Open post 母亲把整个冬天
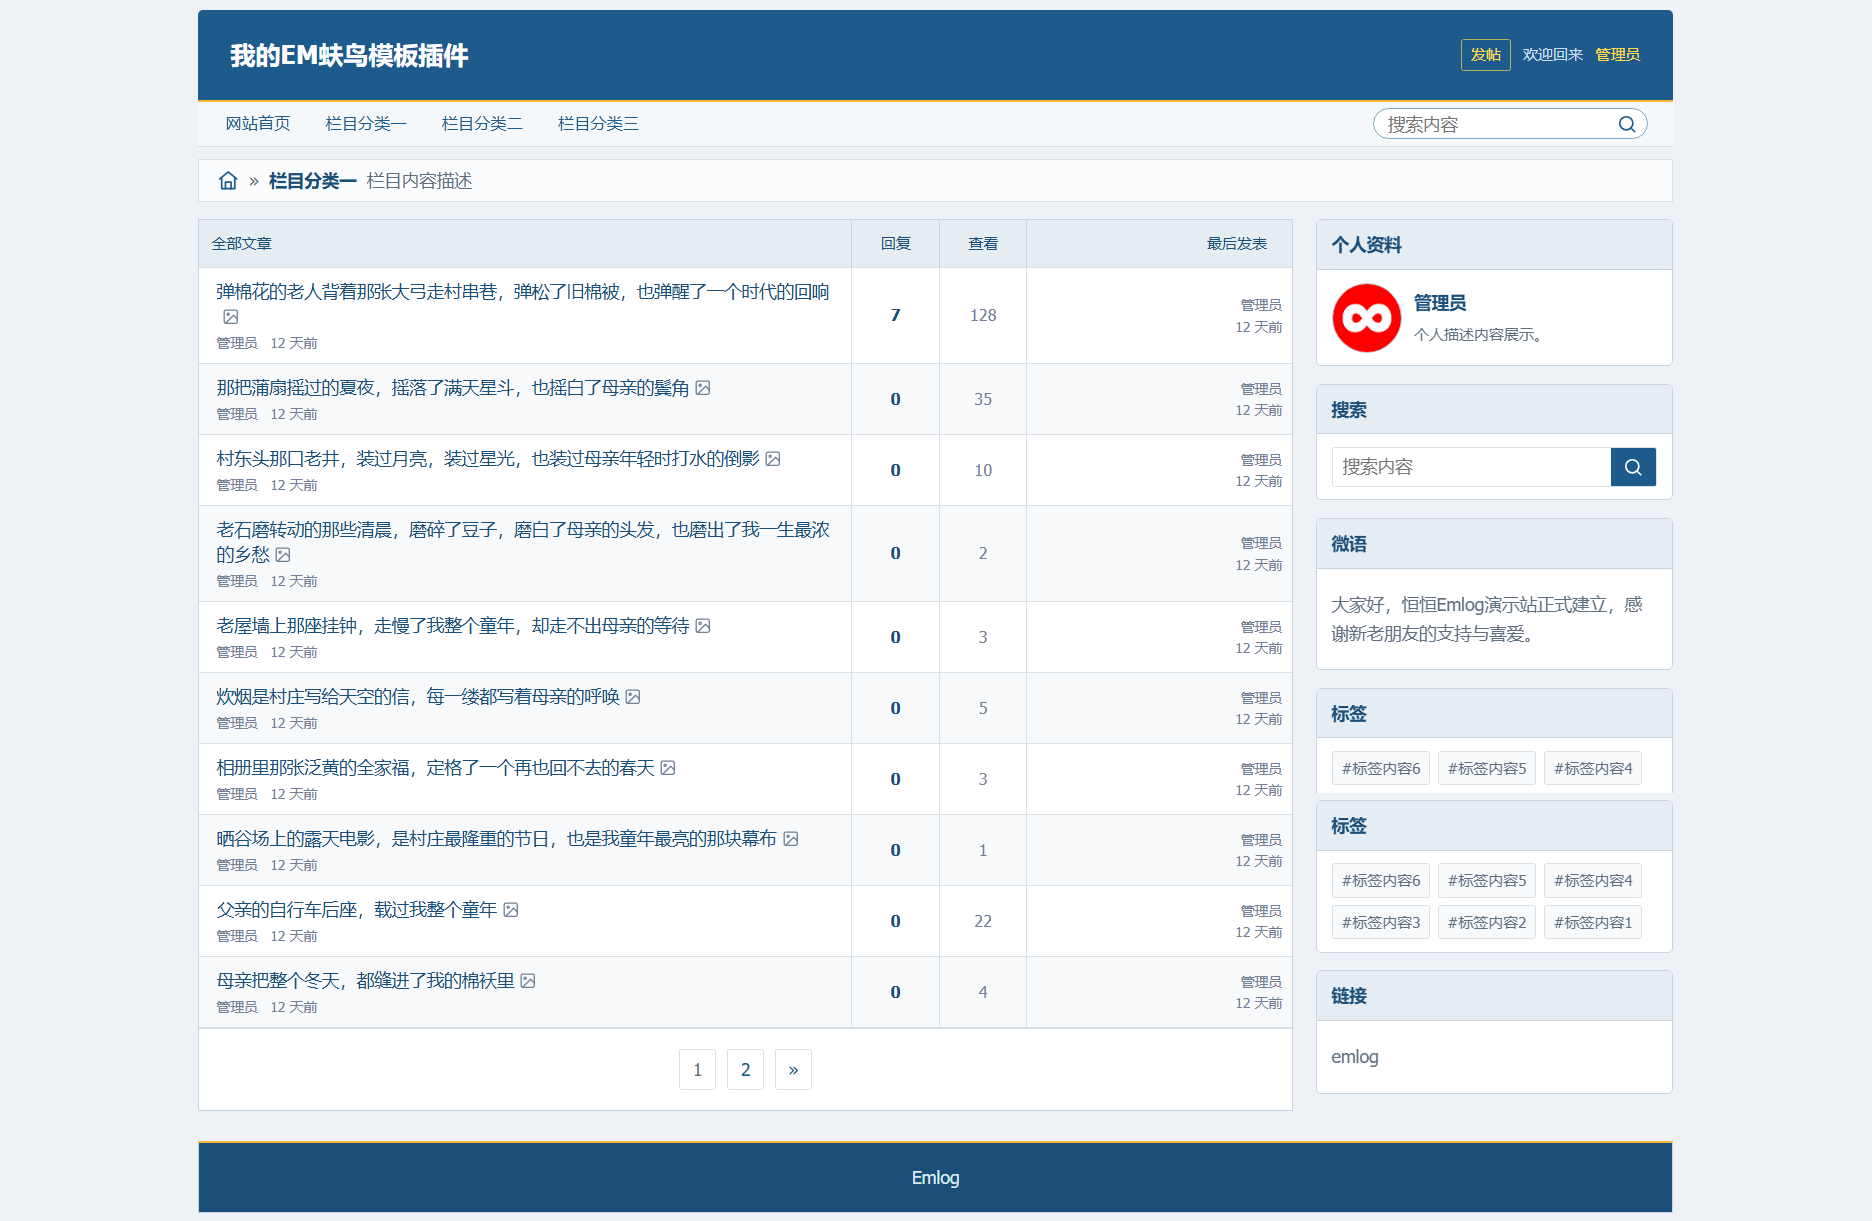Screen dimensions: 1872x1221 point(366,981)
